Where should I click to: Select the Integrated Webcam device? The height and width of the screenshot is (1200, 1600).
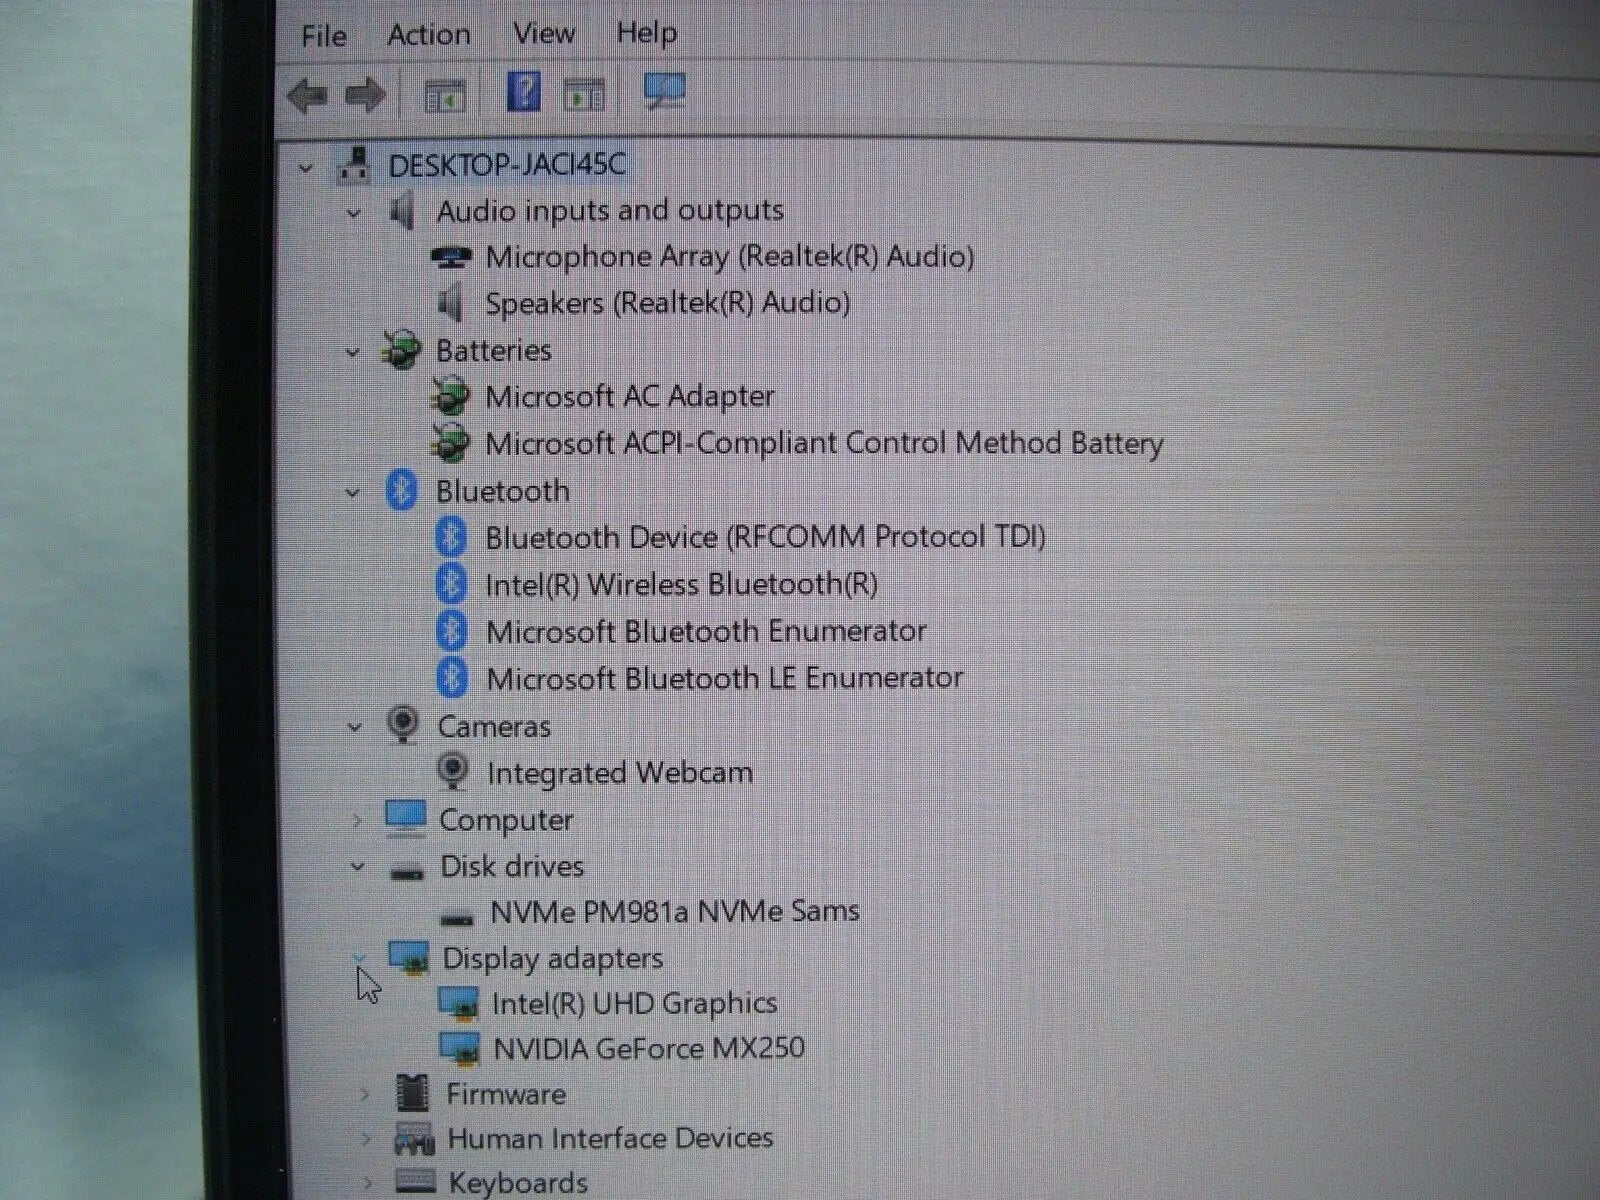click(620, 773)
